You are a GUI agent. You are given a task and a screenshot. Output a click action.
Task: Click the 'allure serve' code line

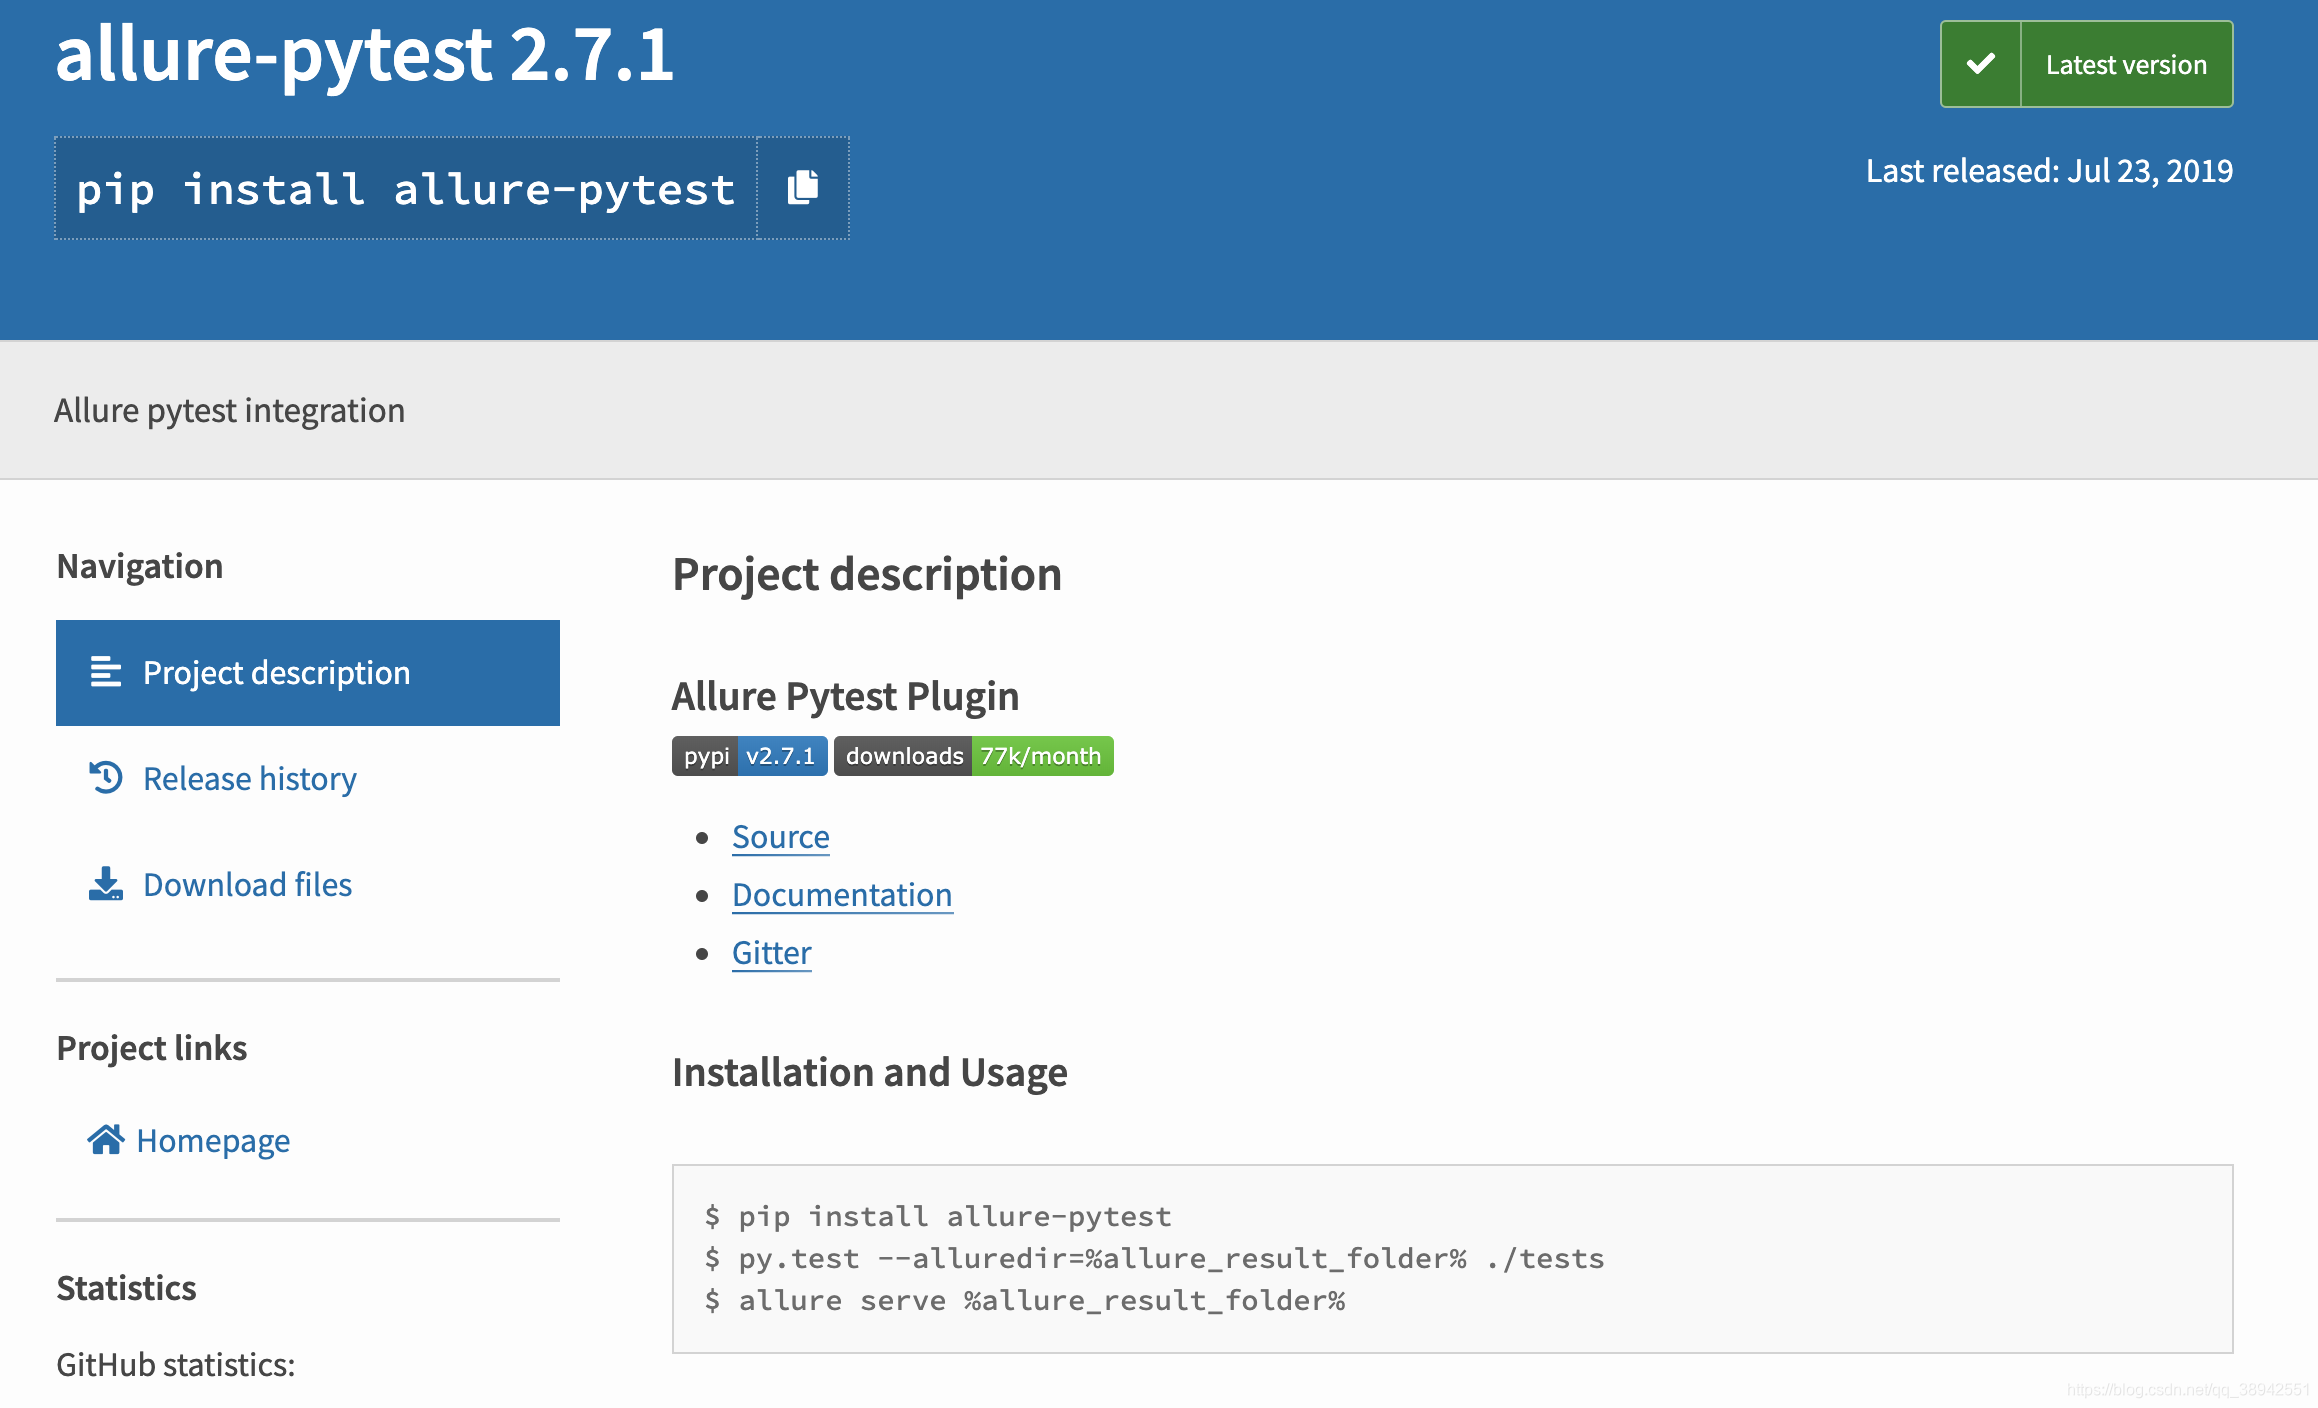1025,1300
